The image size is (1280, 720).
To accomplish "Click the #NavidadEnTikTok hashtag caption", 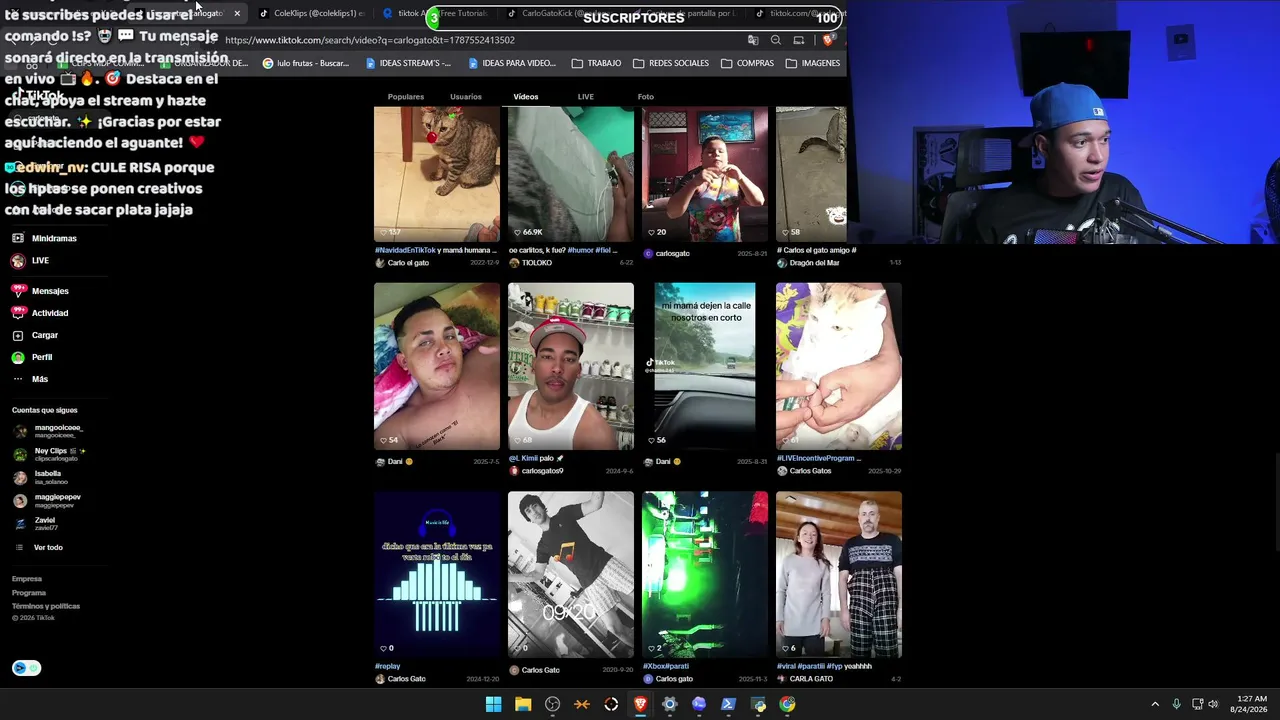I will 406,250.
